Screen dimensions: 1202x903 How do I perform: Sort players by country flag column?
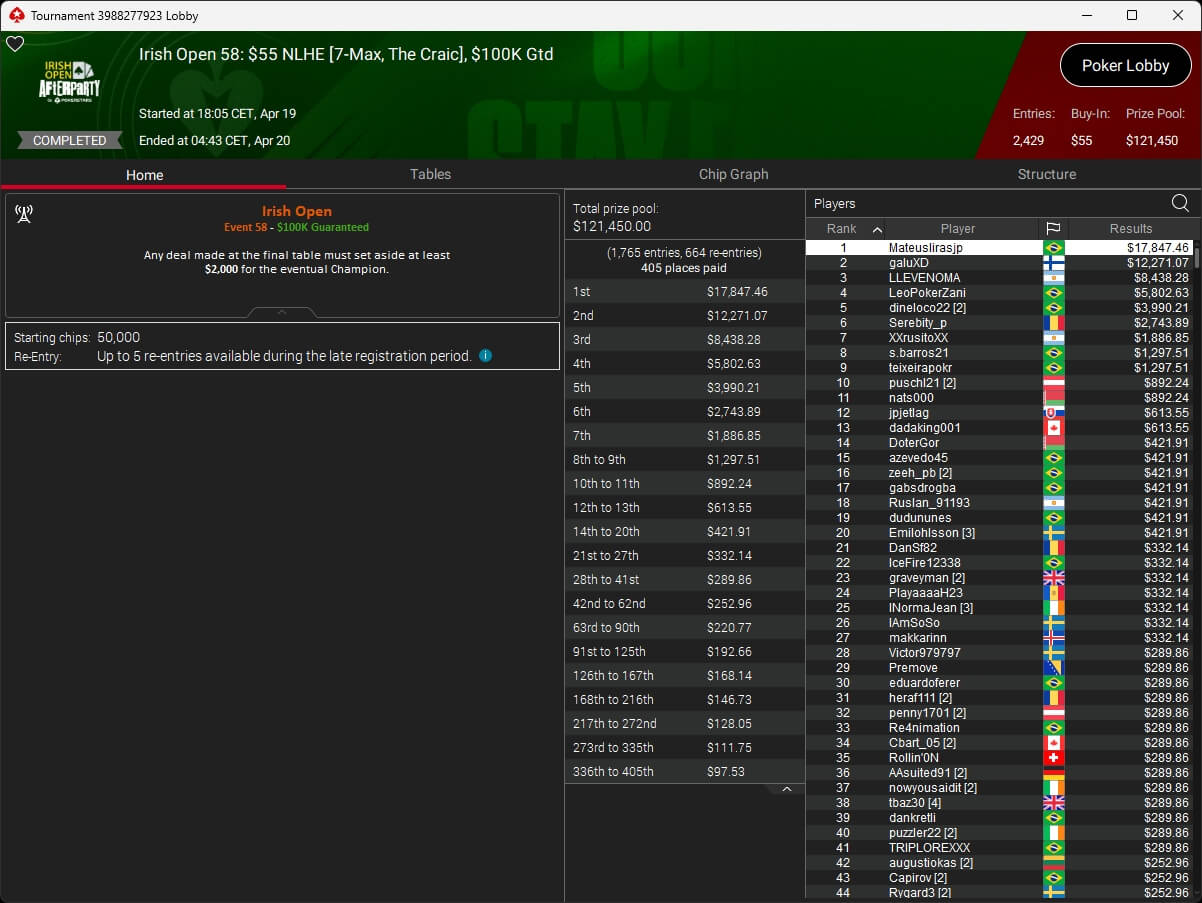[x=1053, y=228]
